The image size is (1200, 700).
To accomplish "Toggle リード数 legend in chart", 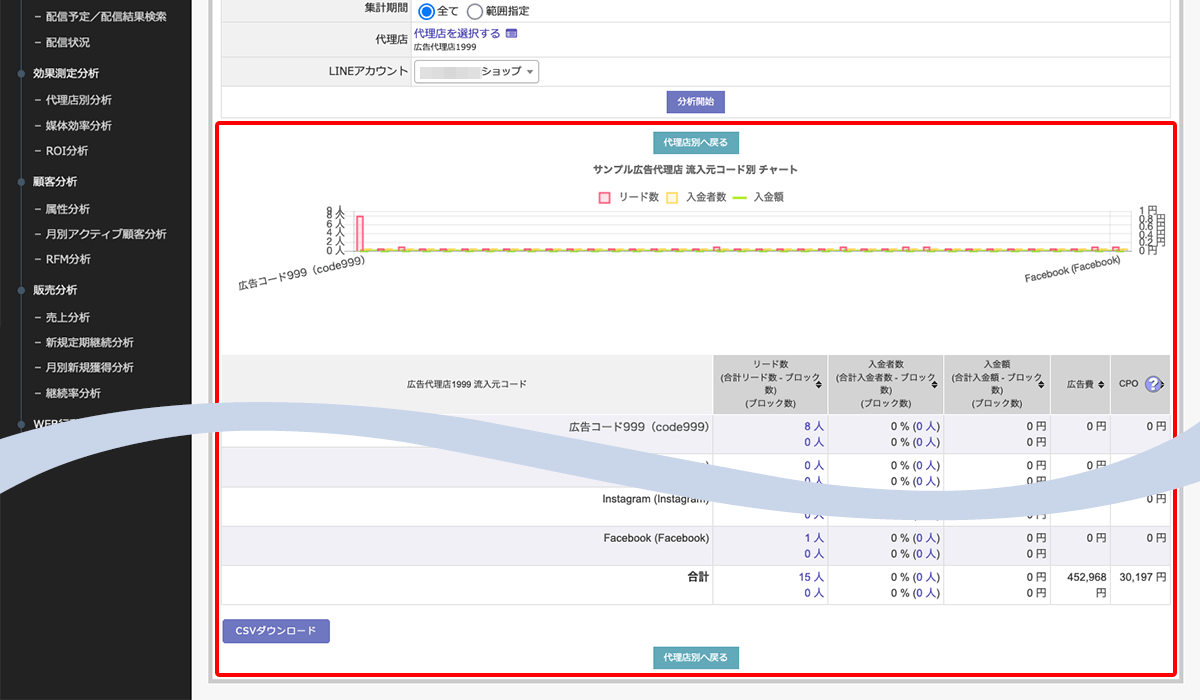I will point(628,198).
